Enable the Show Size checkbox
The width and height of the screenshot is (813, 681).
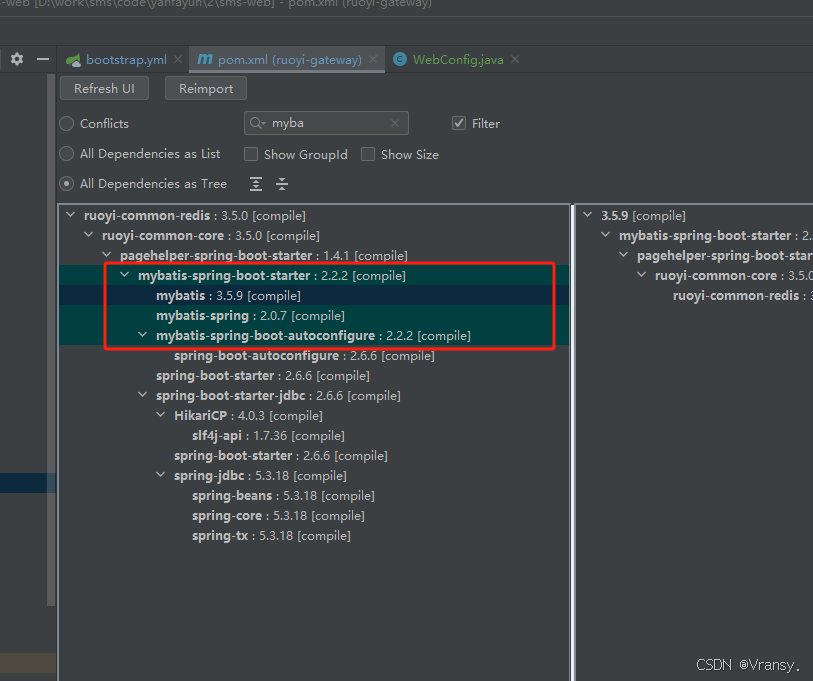[369, 154]
